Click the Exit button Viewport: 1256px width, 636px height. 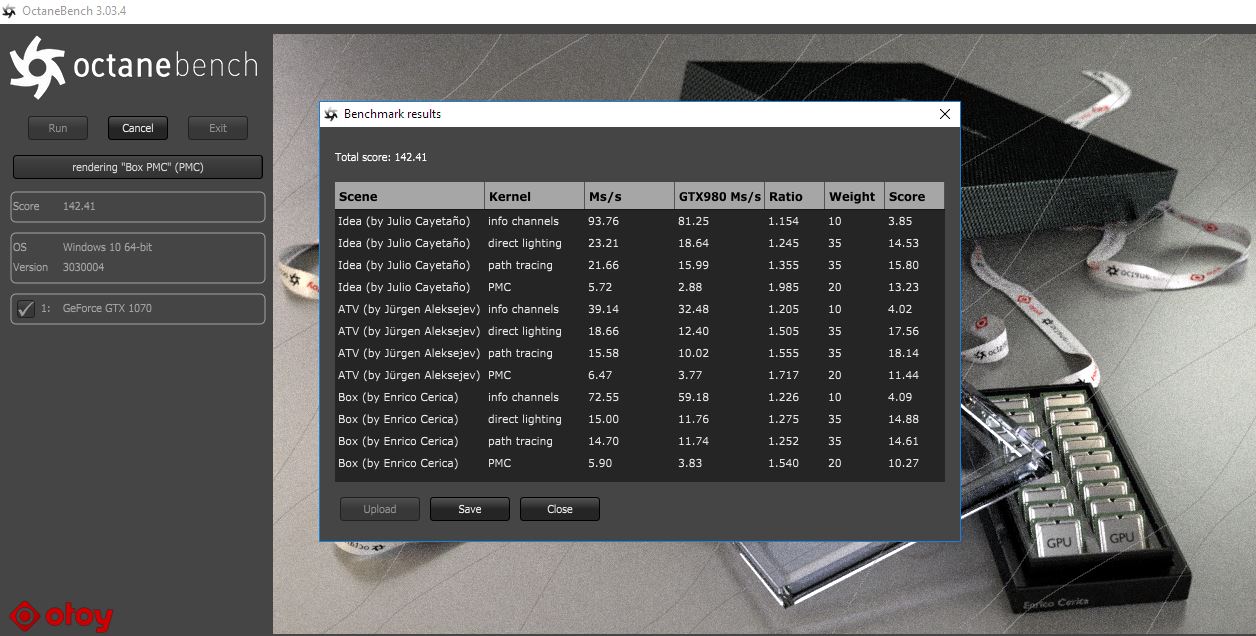(x=218, y=128)
